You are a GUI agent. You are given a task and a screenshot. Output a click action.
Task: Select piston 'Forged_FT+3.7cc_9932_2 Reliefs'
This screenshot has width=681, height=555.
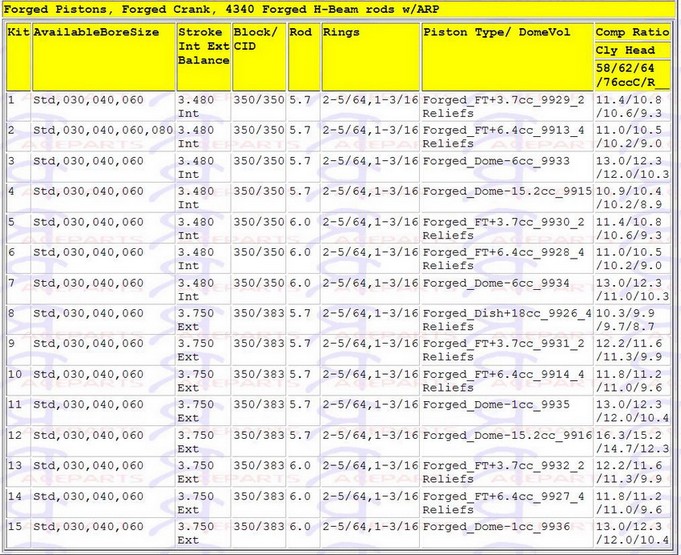507,472
